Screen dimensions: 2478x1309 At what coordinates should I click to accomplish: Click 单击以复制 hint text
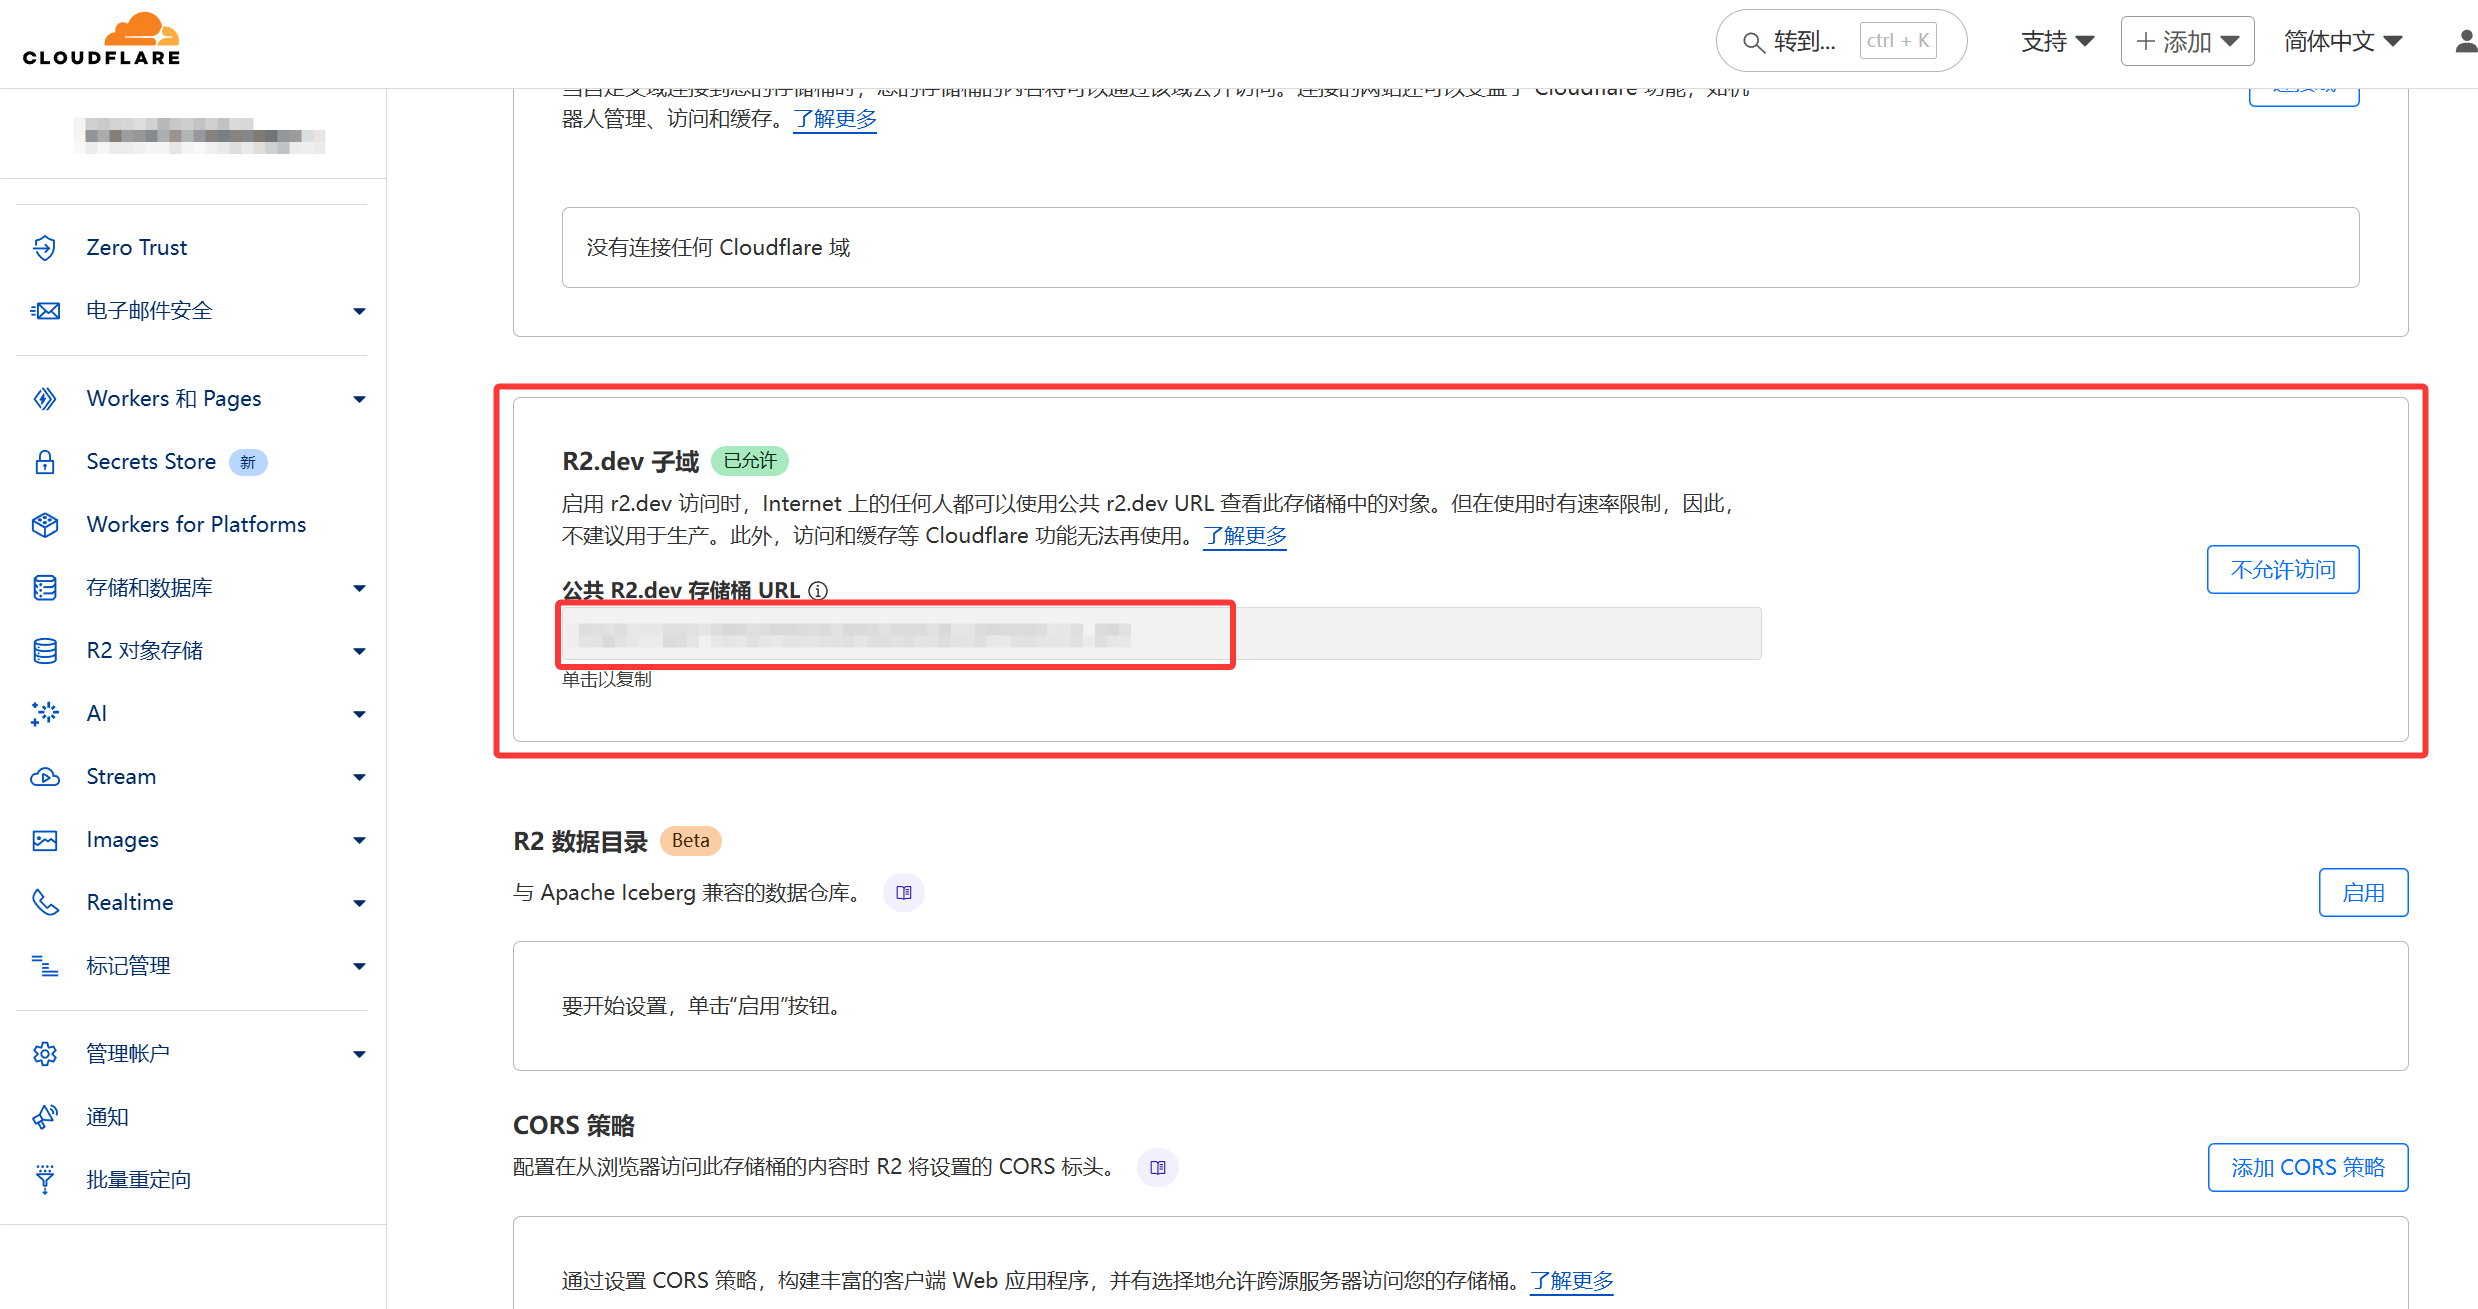click(607, 679)
